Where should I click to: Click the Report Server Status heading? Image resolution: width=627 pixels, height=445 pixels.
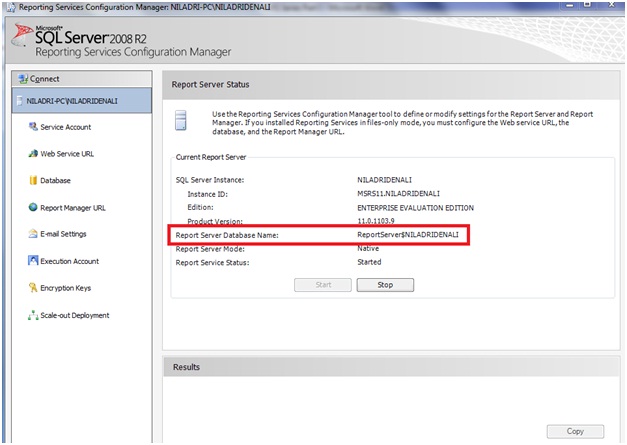pos(210,84)
